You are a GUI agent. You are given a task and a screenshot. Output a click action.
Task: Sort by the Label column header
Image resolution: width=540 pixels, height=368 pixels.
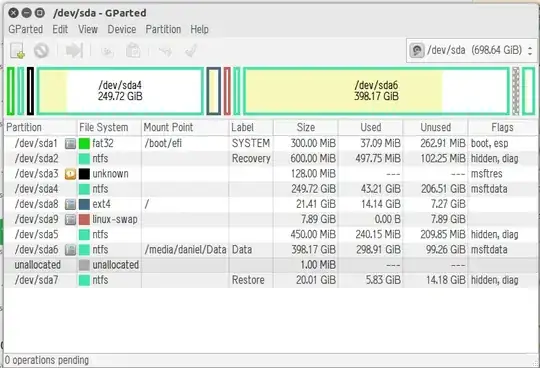(x=251, y=127)
